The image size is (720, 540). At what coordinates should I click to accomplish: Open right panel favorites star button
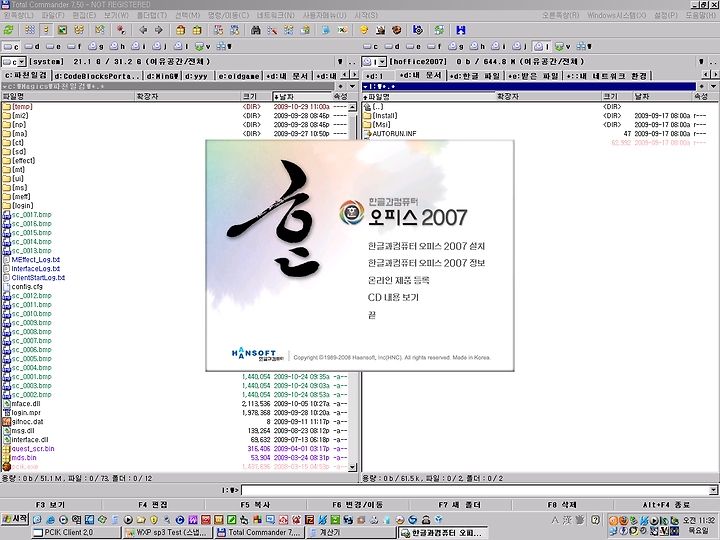point(701,86)
